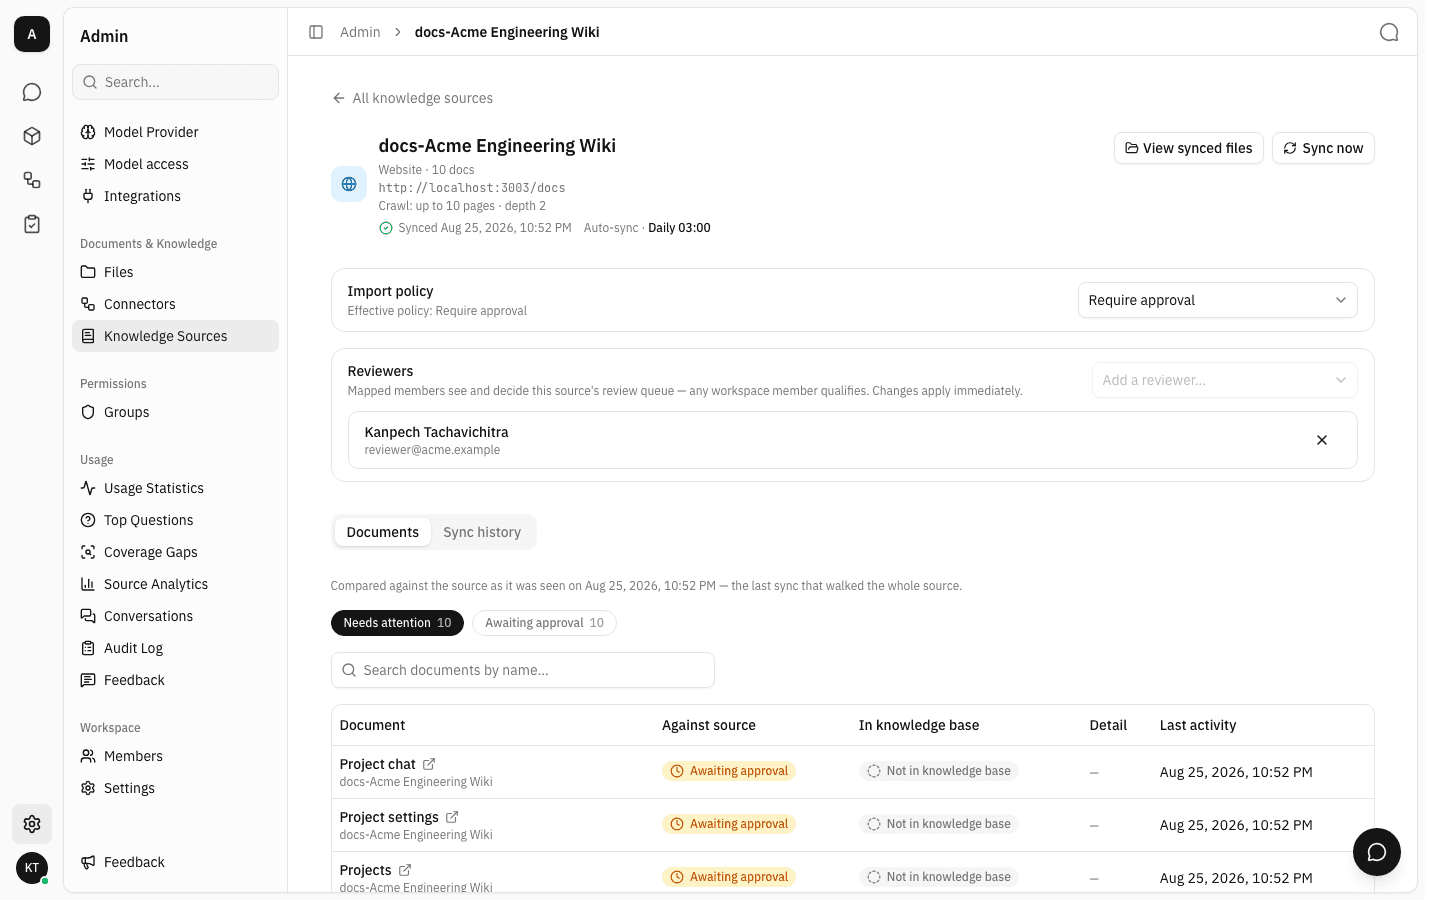The image size is (1440, 900).
Task: Open Files section
Action: click(x=175, y=272)
